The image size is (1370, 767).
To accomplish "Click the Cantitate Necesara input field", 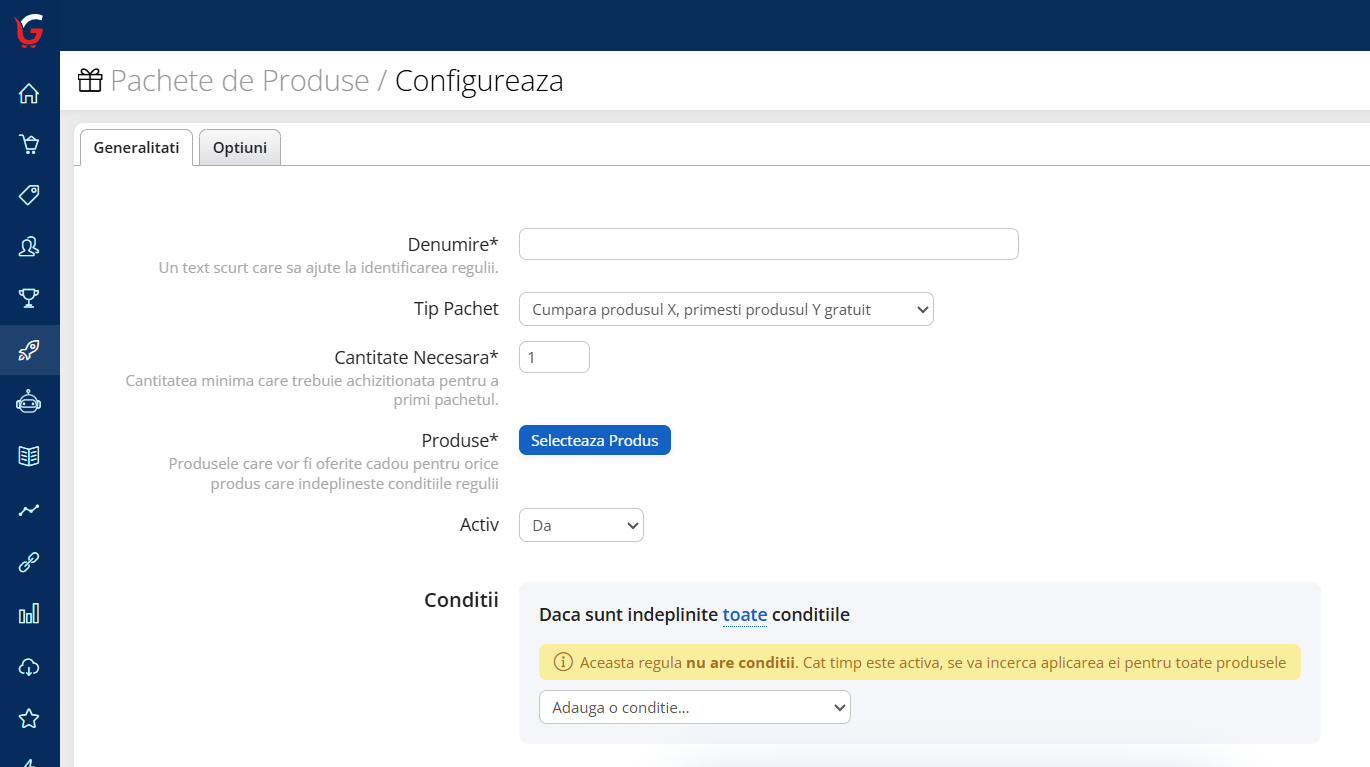I will [554, 357].
